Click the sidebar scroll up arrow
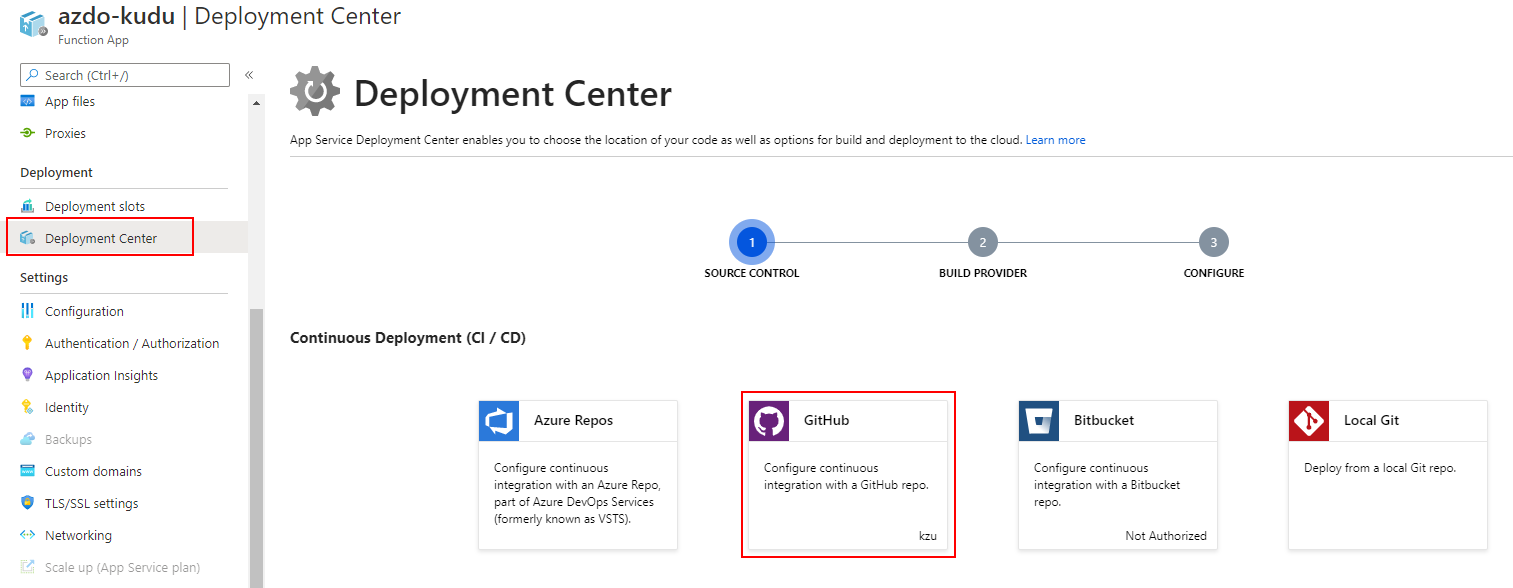1513x588 pixels. click(257, 102)
